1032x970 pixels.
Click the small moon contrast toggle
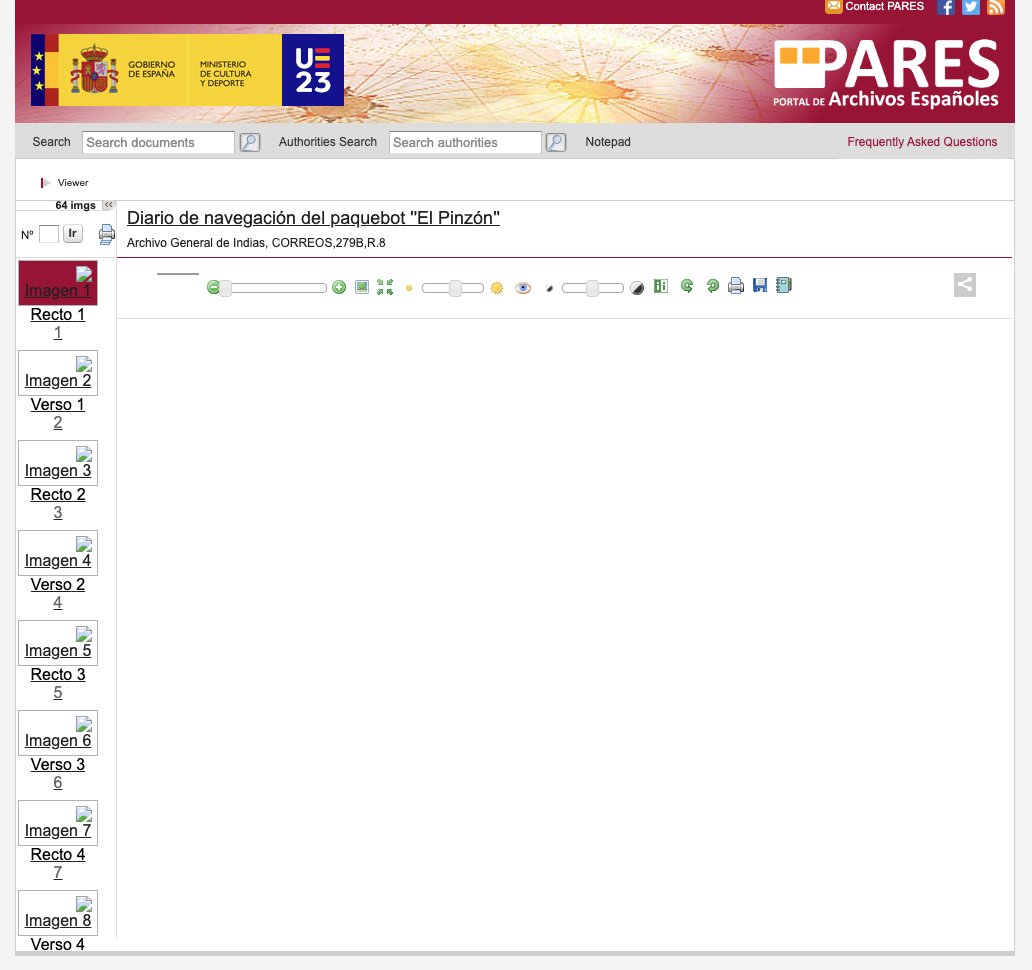548,287
